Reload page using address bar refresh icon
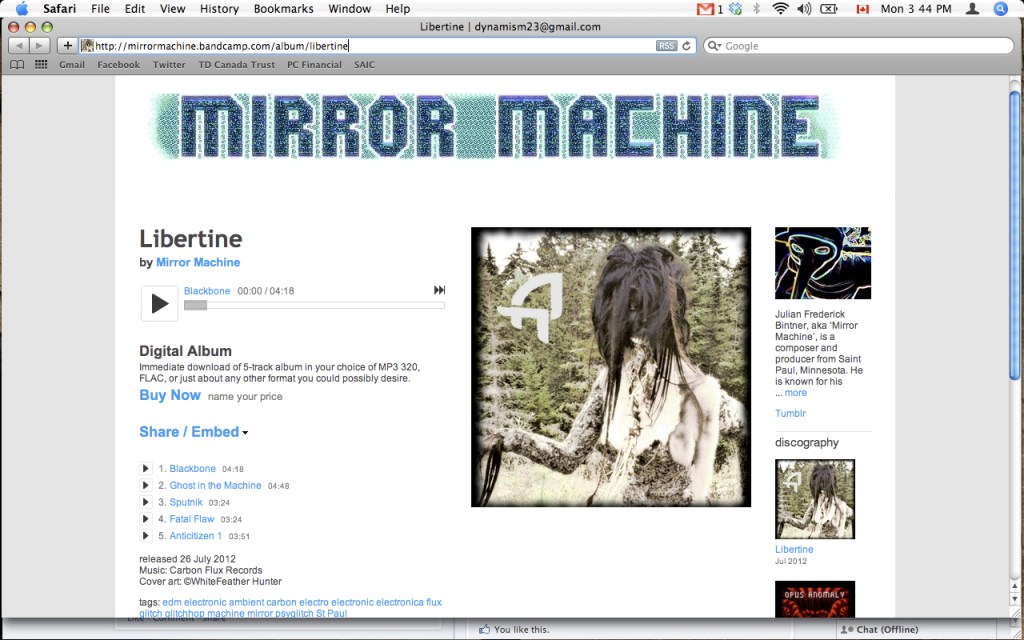 [x=687, y=46]
